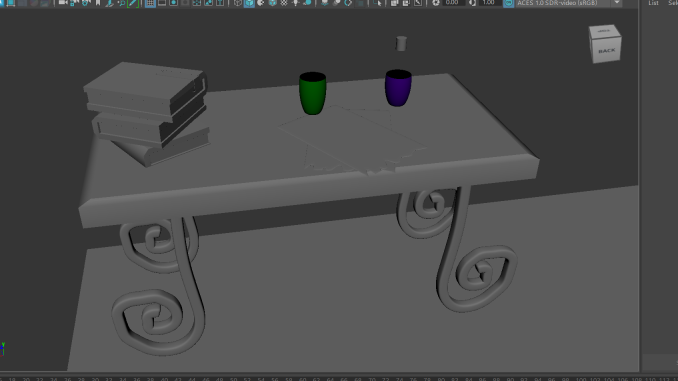
Task: Activate the grease pencil tool icon
Action: (x=133, y=3)
